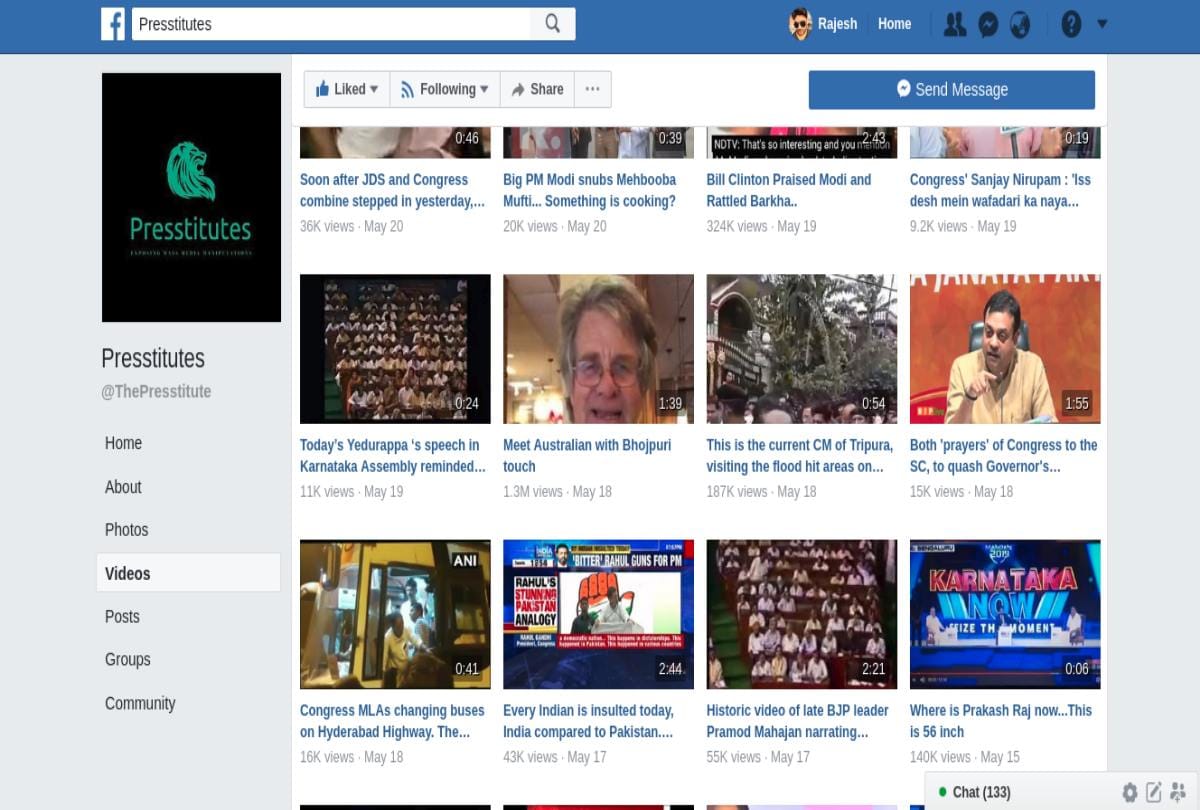This screenshot has width=1200, height=810.
Task: Open the Liked dropdown button
Action: click(x=347, y=89)
